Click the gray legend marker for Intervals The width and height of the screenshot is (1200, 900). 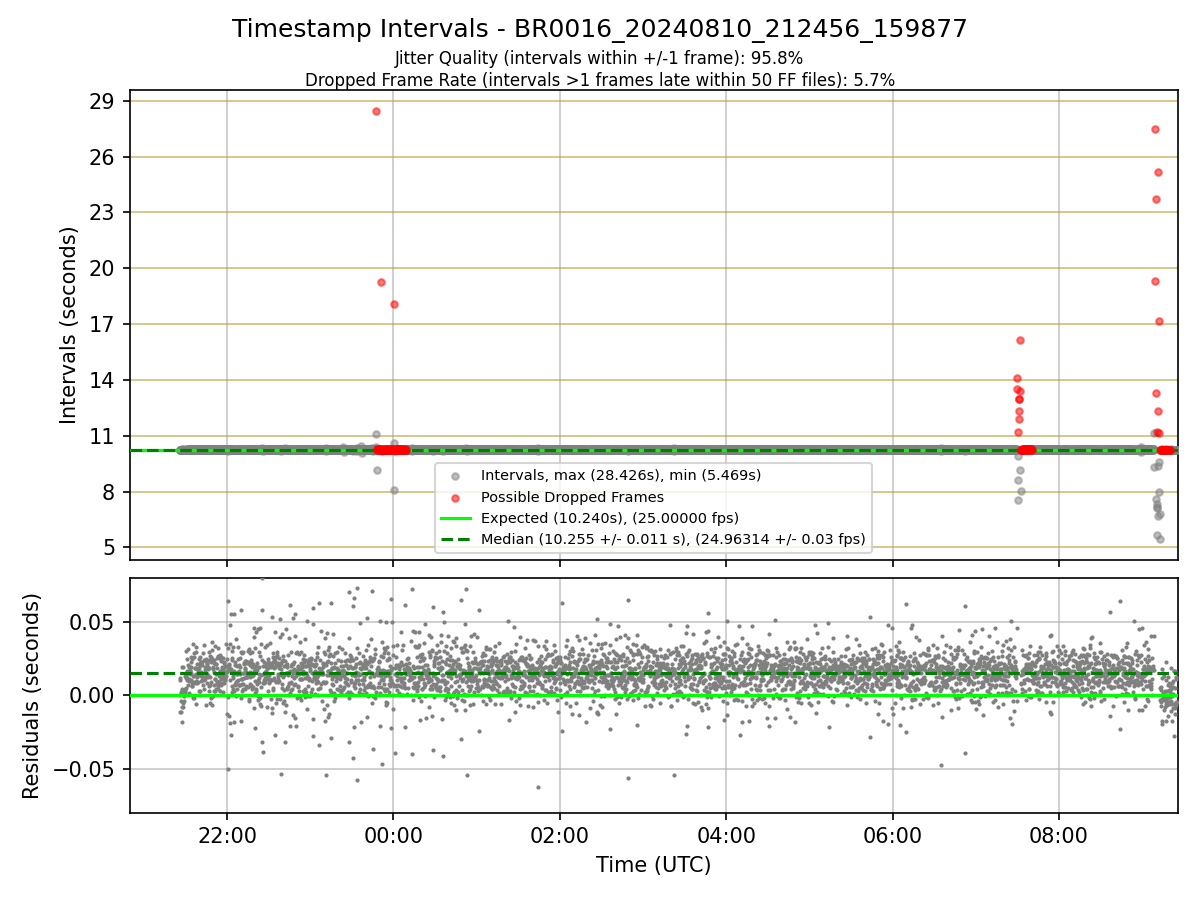[x=456, y=476]
